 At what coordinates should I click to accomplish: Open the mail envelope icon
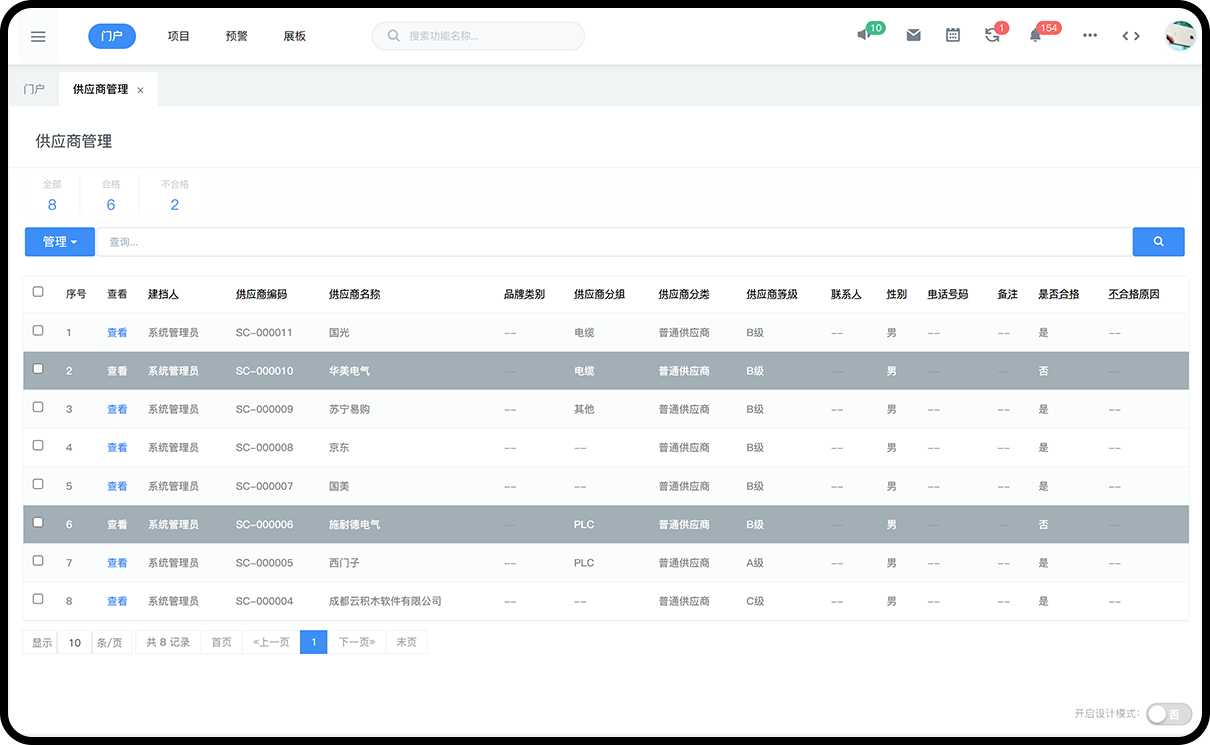[913, 35]
